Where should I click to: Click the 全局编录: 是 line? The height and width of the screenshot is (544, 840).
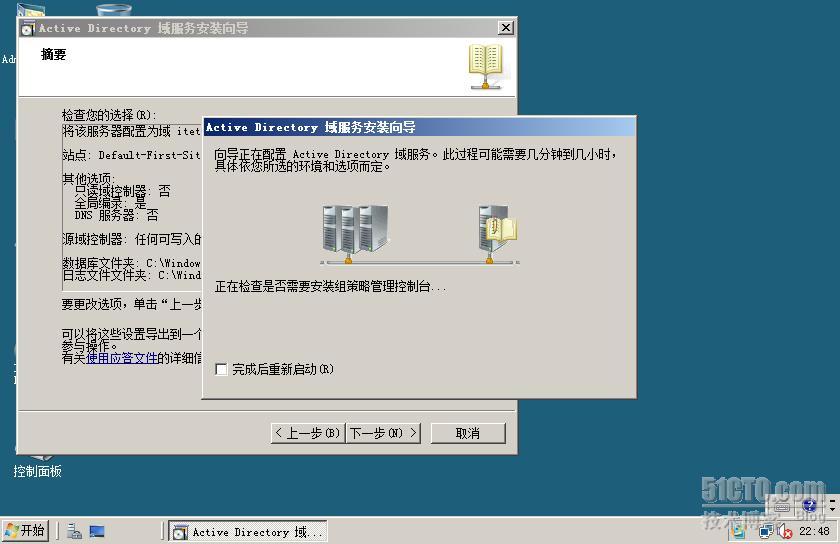point(110,203)
